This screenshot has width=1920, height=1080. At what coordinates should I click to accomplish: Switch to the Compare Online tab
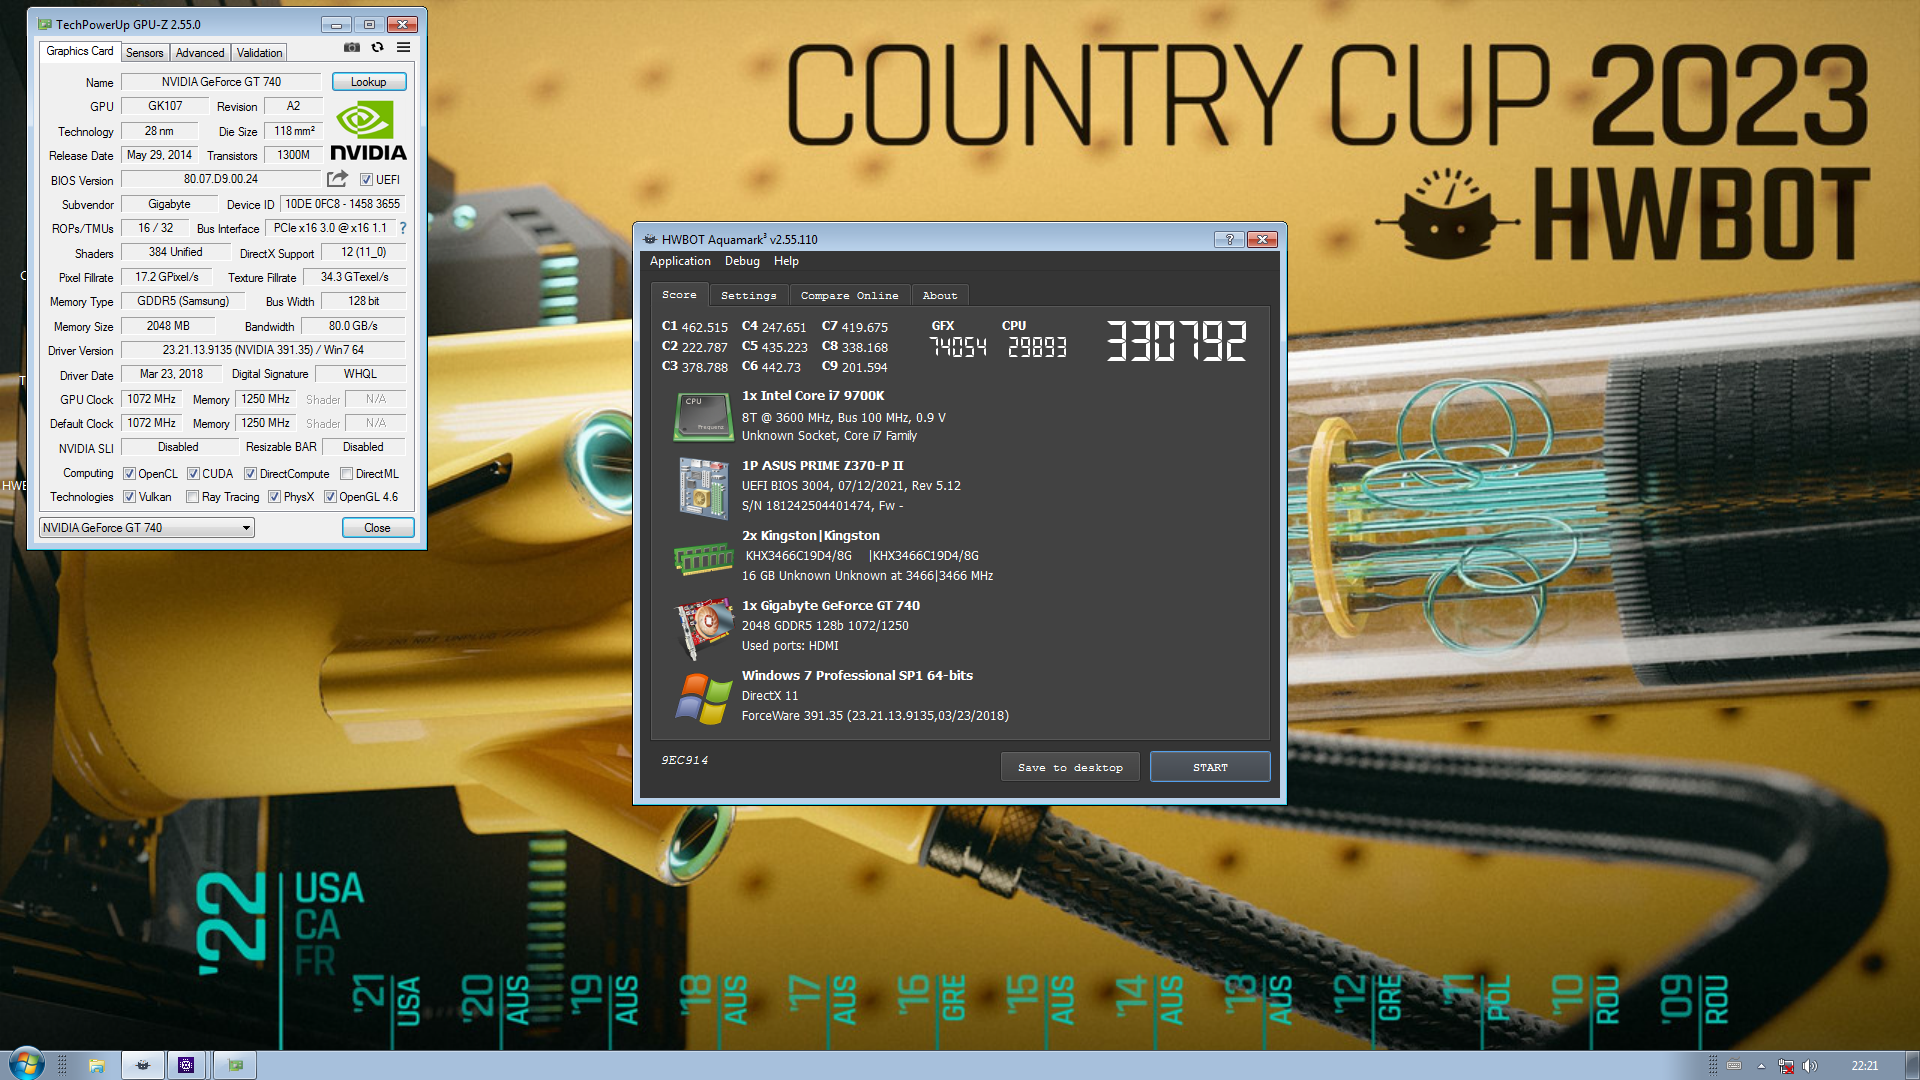[849, 296]
